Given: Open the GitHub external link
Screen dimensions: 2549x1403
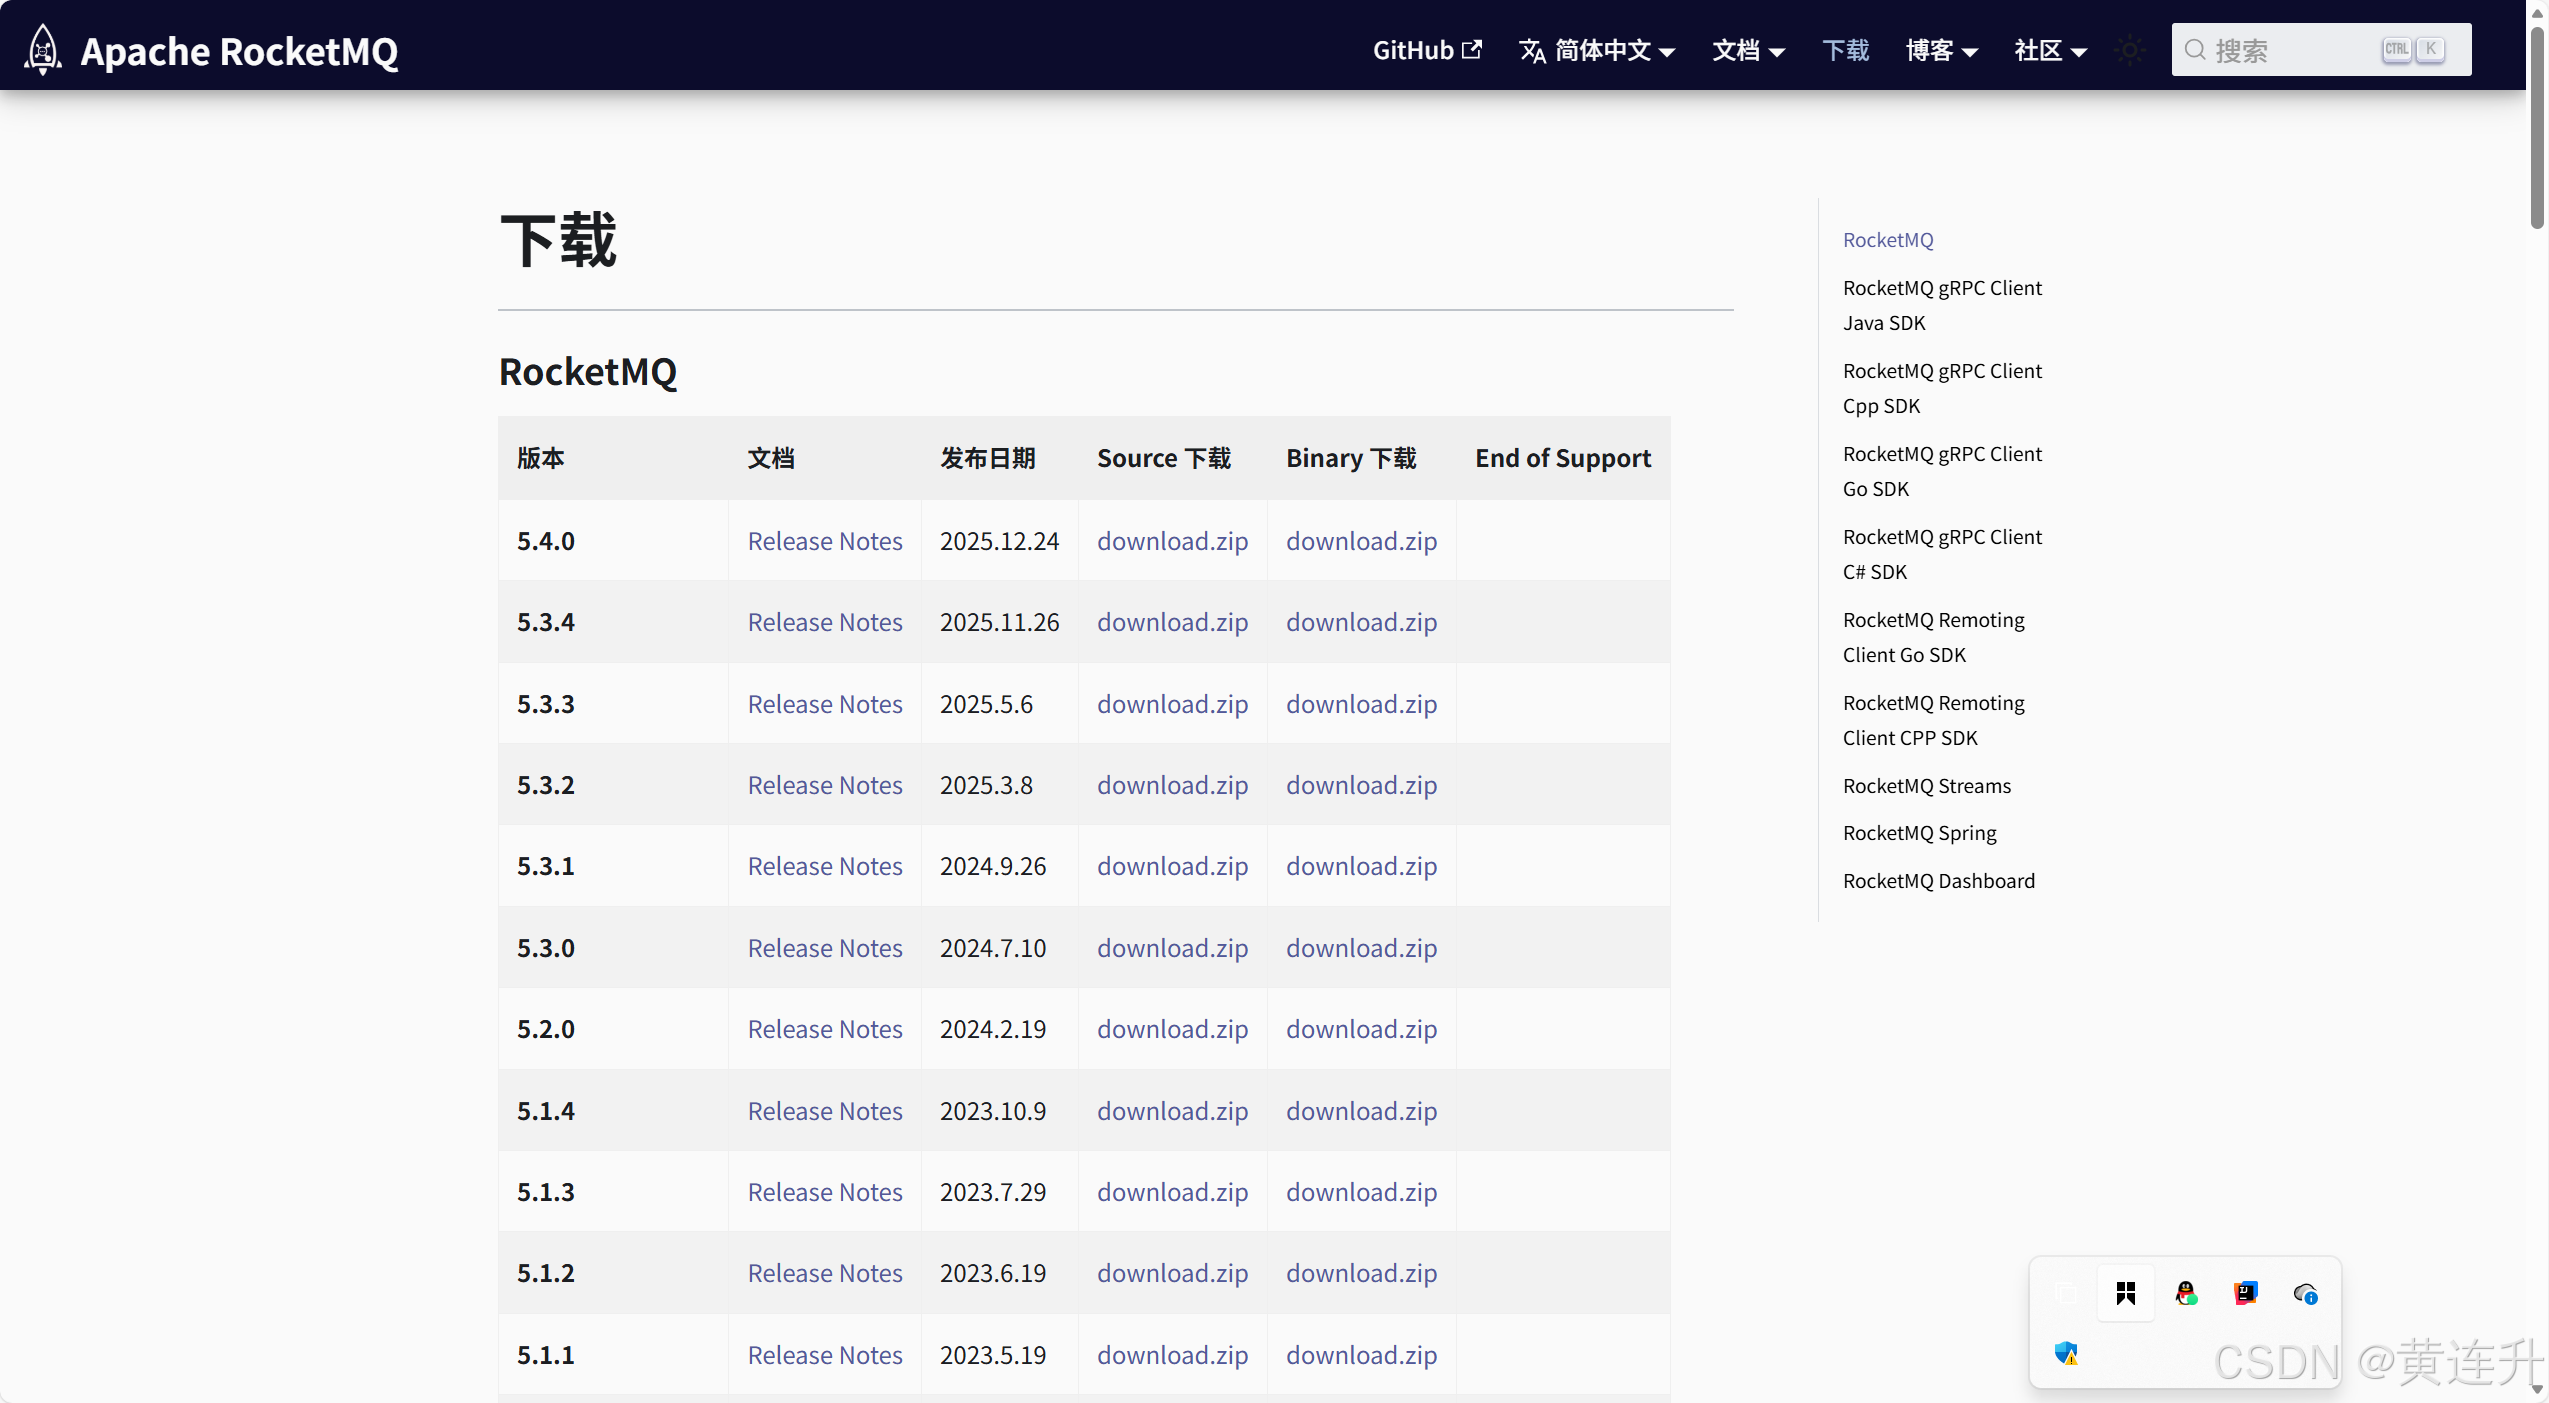Looking at the screenshot, I should 1427,50.
